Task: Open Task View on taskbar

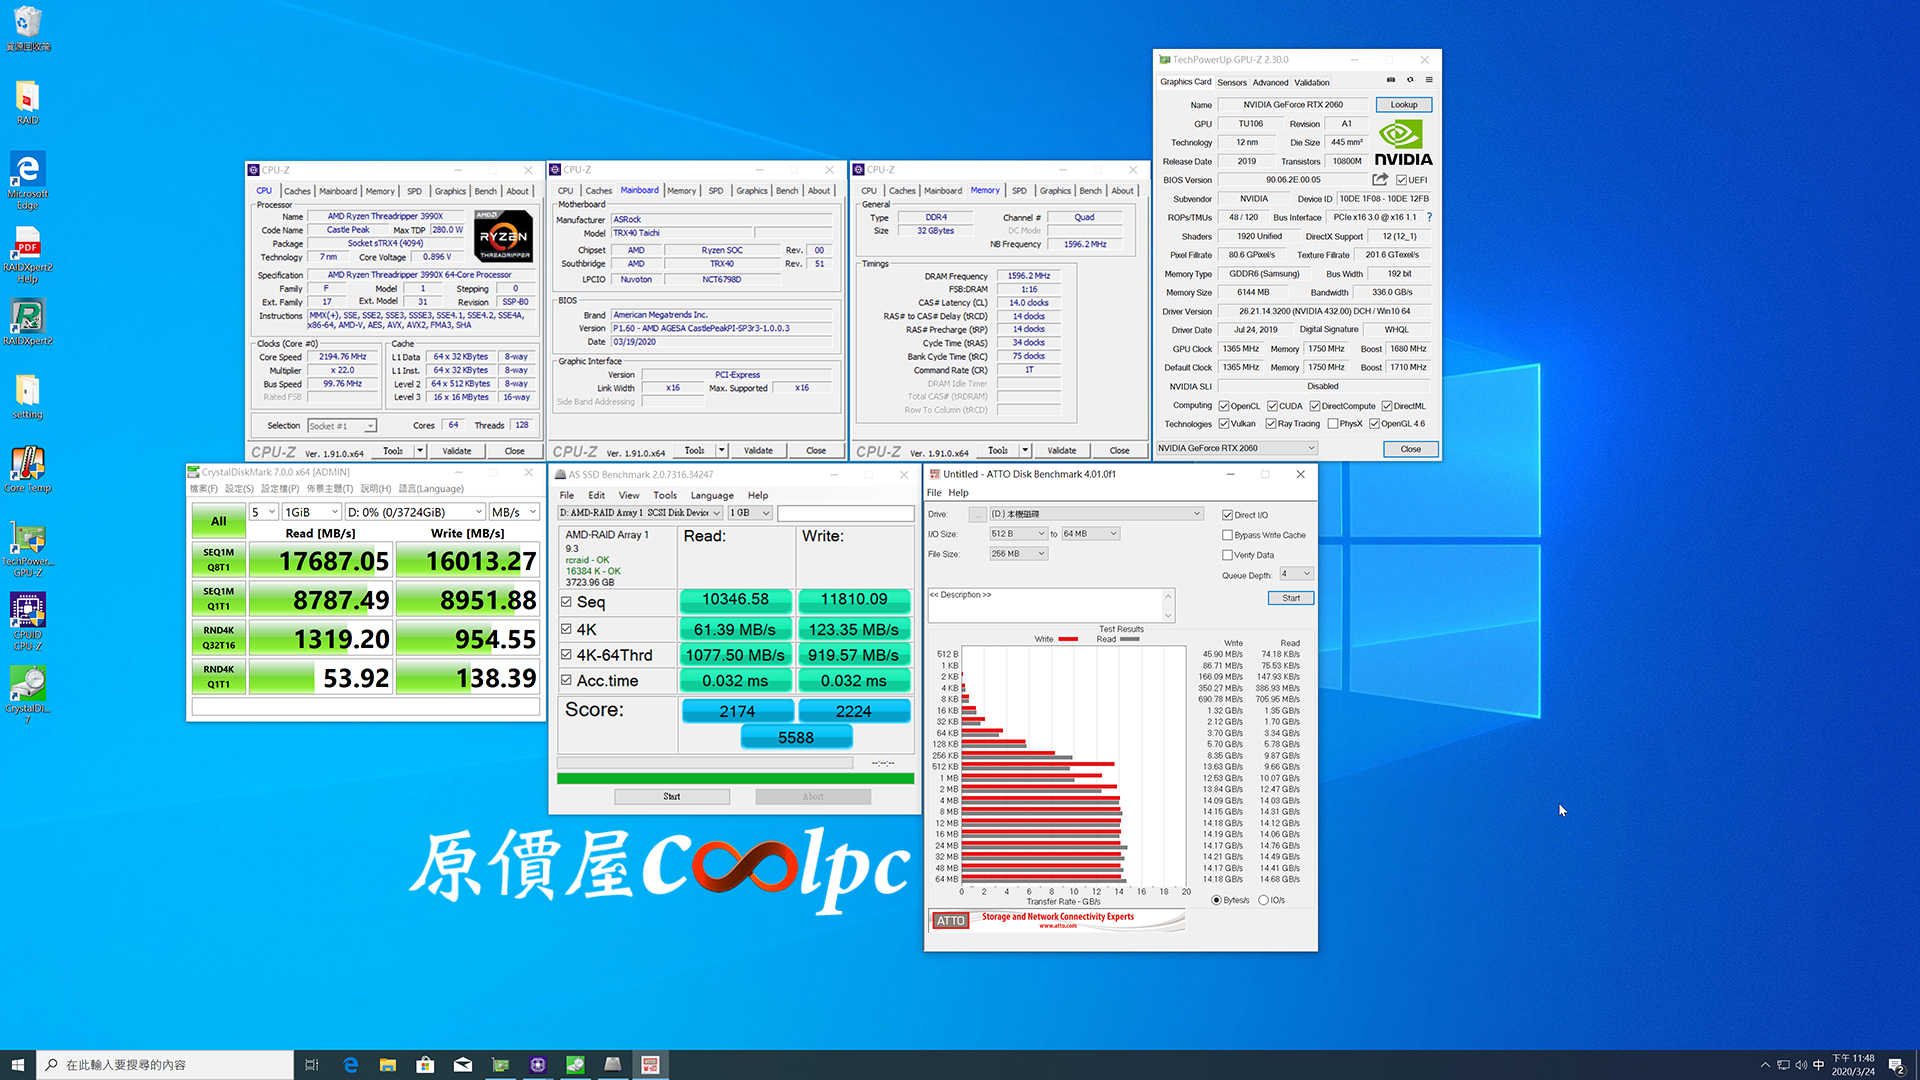Action: [x=312, y=1065]
